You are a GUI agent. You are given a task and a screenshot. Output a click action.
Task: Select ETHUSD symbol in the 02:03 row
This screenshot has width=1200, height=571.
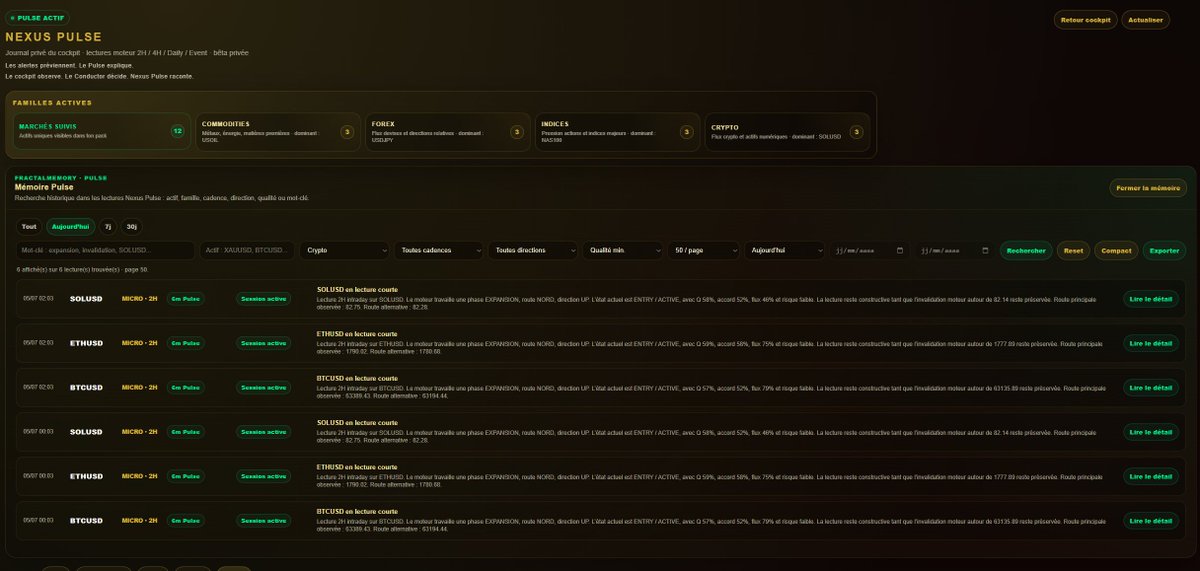click(x=86, y=343)
